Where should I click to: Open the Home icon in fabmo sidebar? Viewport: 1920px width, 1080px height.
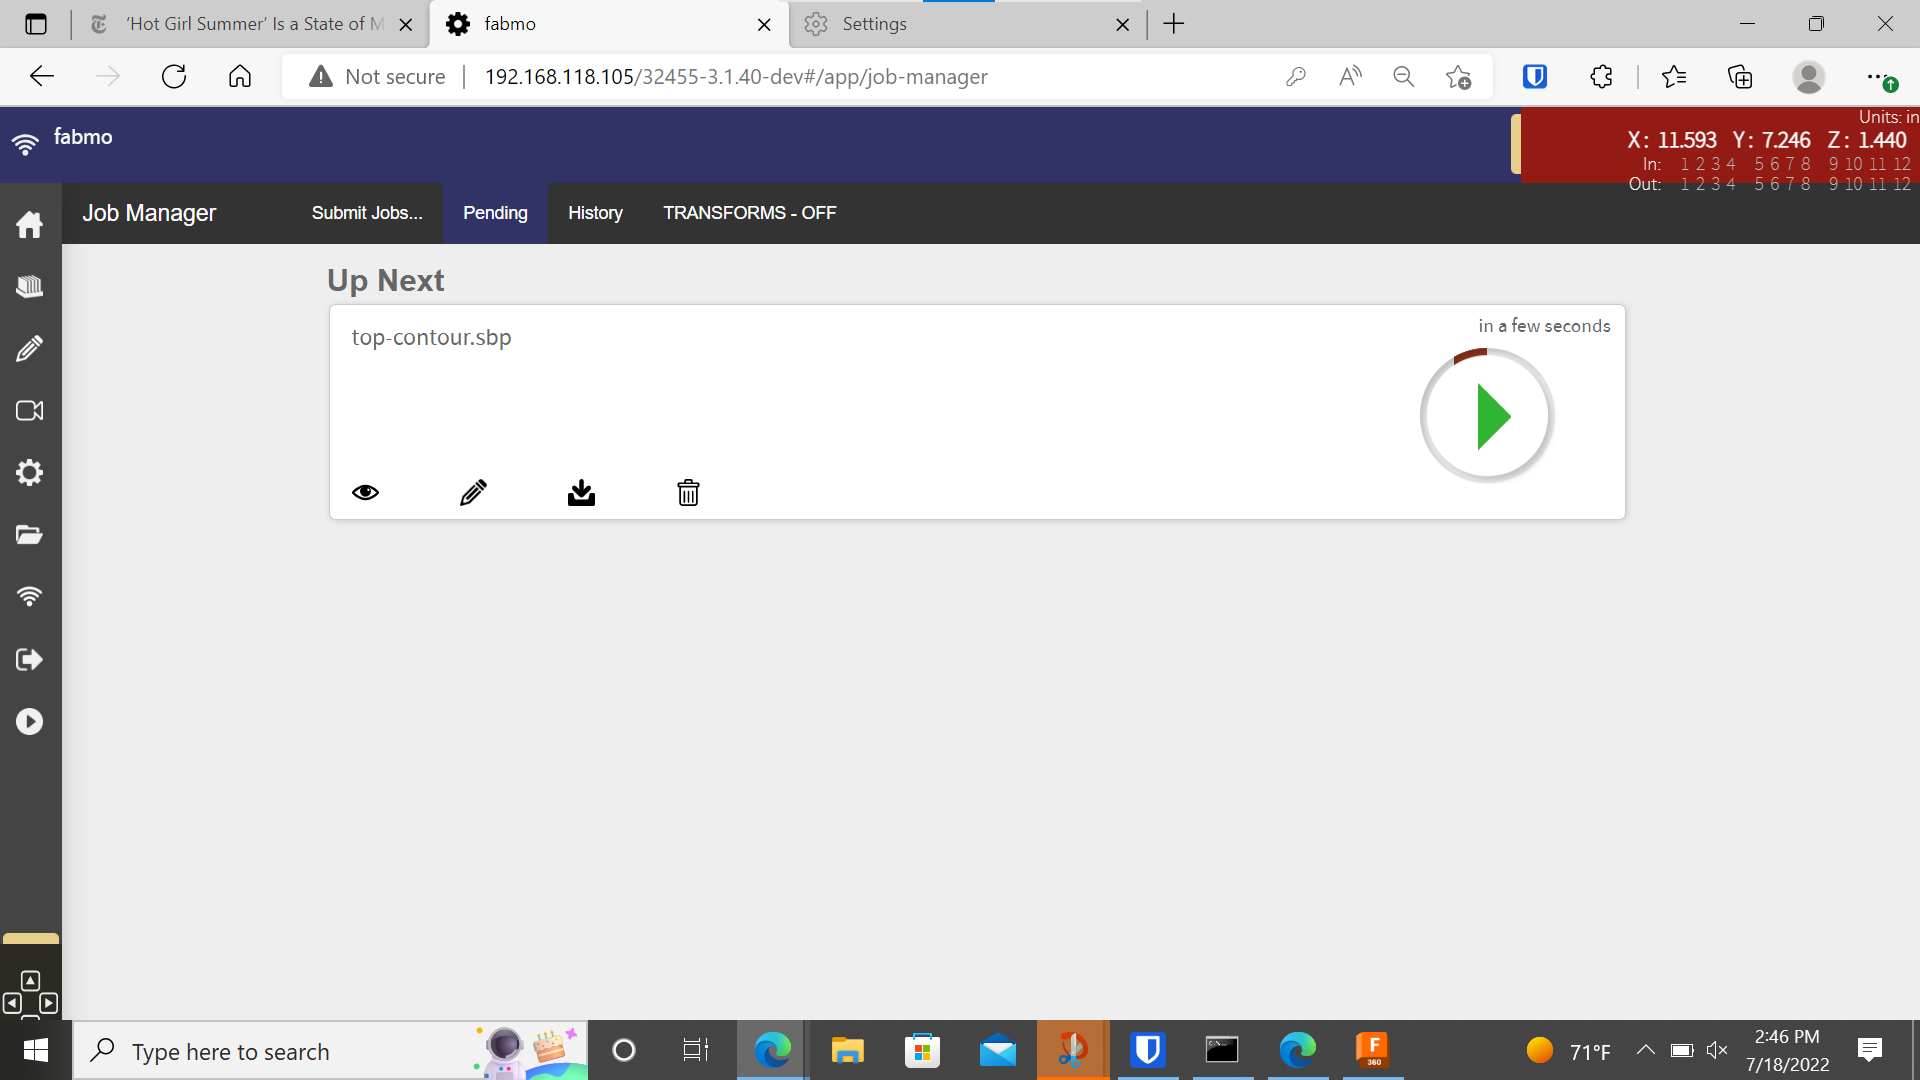pos(30,225)
